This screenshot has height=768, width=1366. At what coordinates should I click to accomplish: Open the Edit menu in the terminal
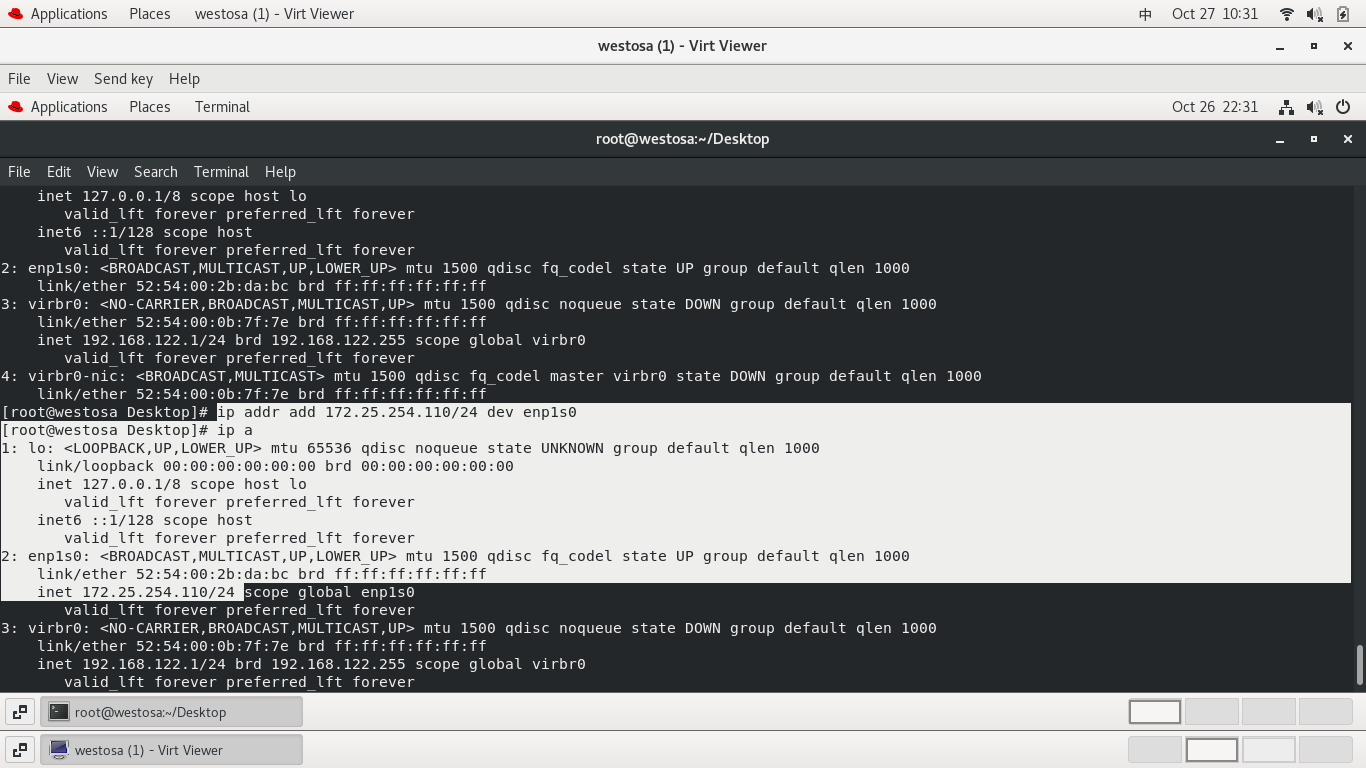[58, 171]
